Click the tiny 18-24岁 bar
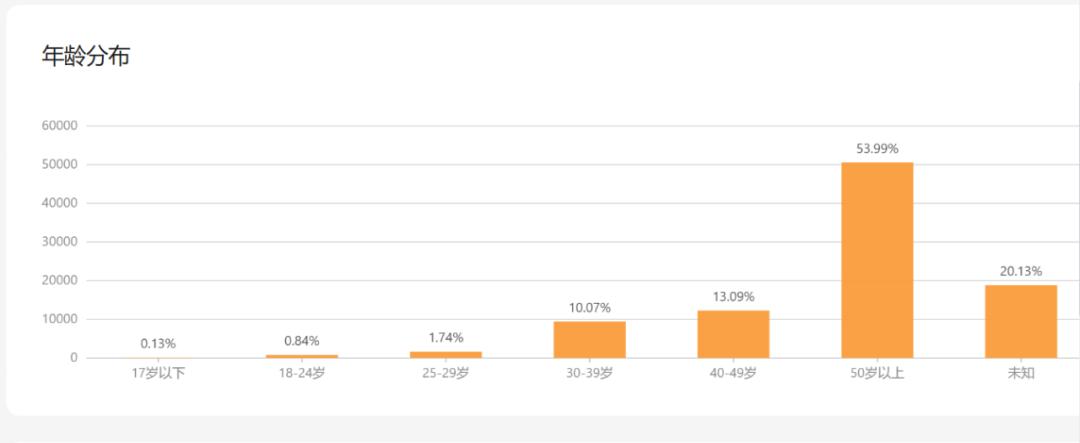 [302, 356]
